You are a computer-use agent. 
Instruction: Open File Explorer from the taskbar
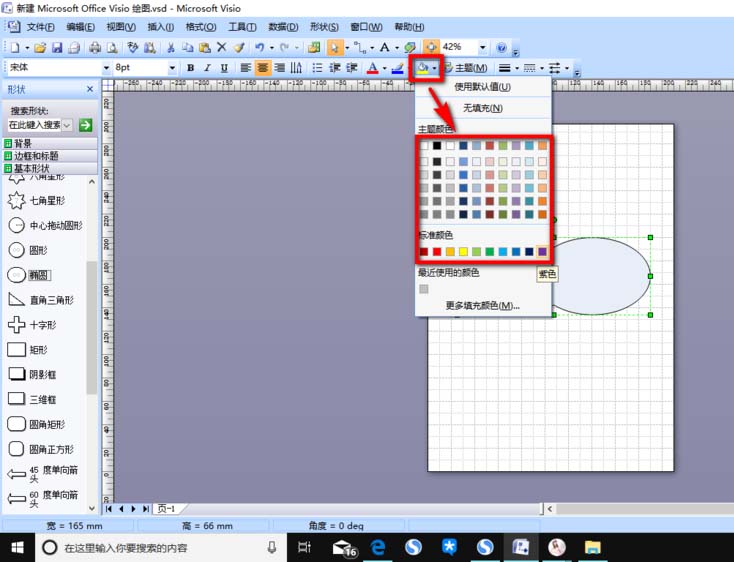tap(592, 547)
